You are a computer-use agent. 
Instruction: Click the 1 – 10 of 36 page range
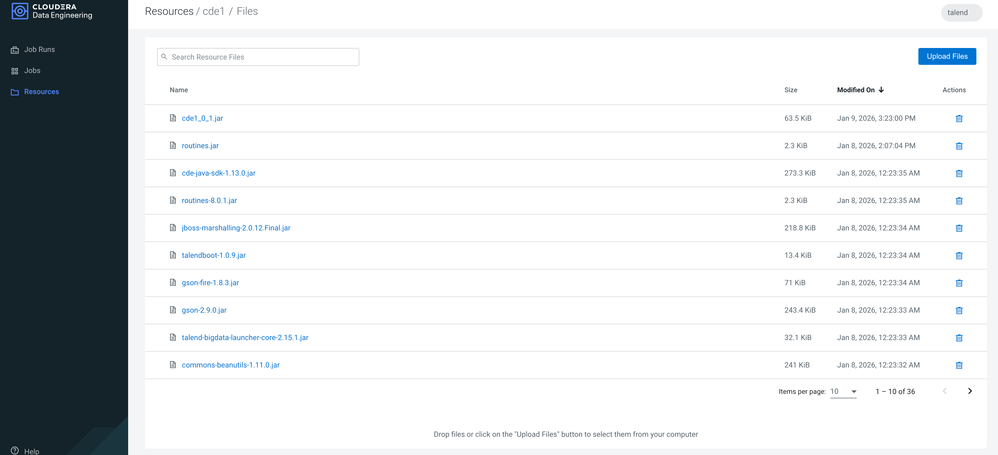click(895, 391)
